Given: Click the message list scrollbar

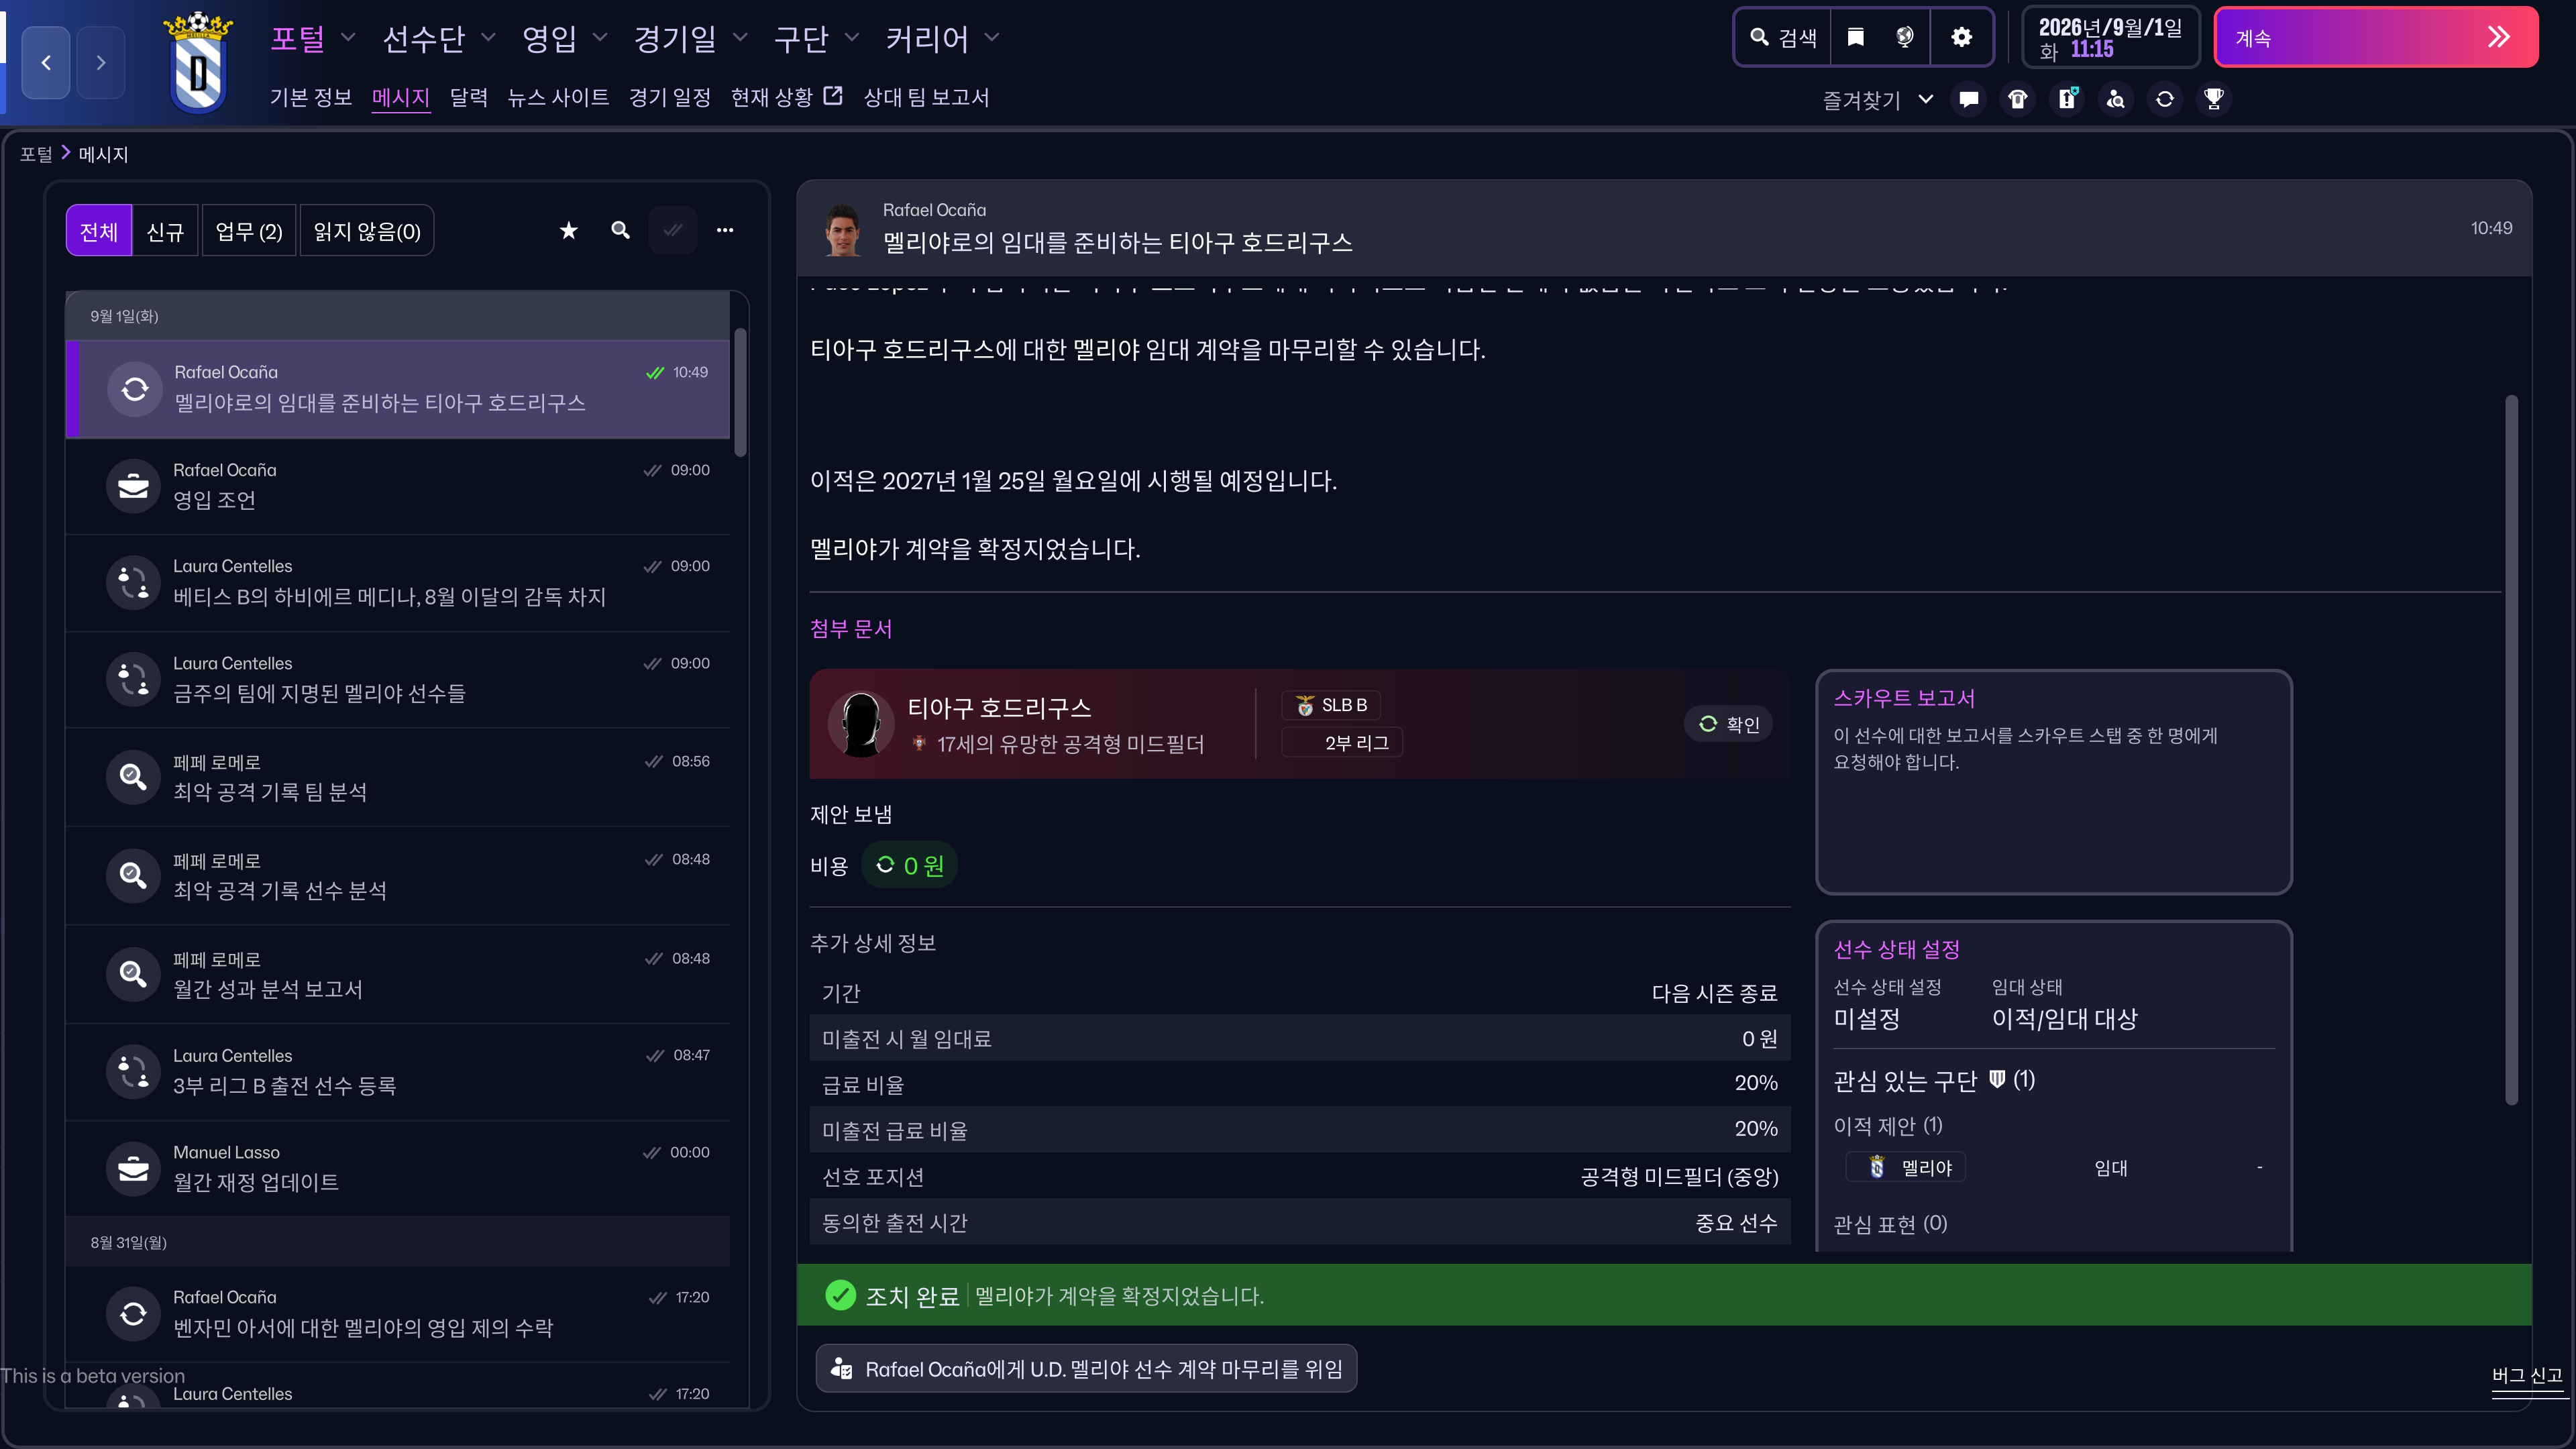Looking at the screenshot, I should coord(740,392).
